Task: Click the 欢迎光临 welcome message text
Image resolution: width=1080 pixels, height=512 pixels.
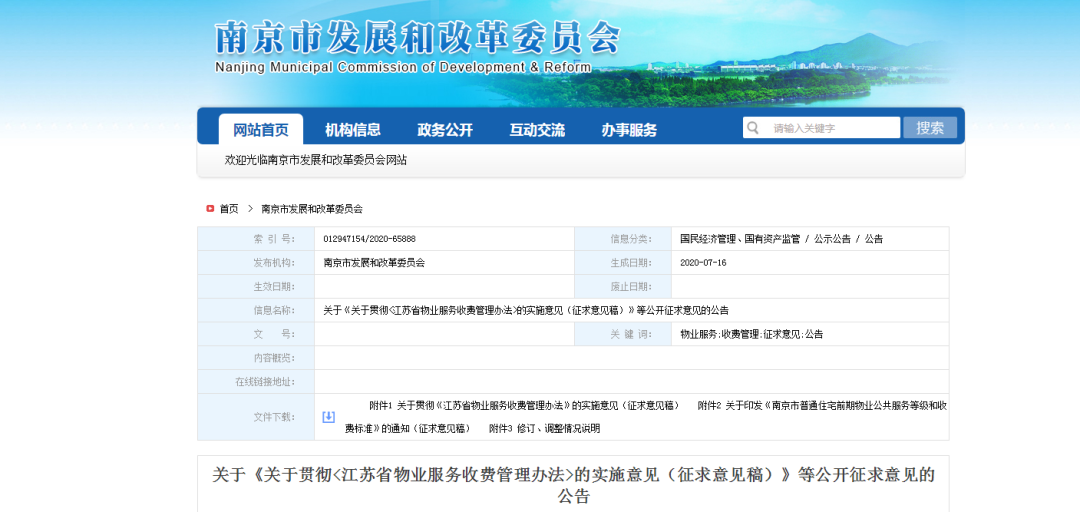Action: coord(316,160)
